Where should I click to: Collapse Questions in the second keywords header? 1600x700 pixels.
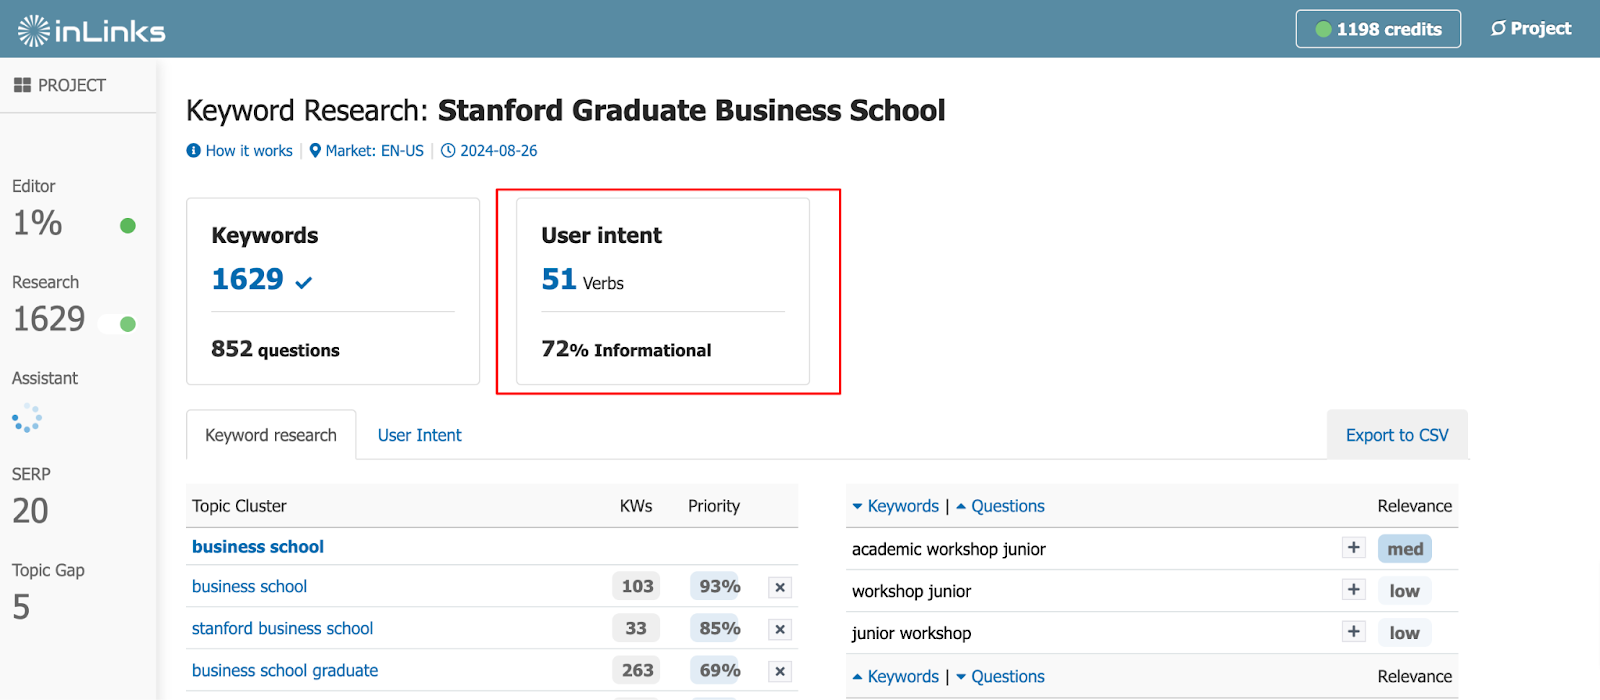click(x=1000, y=677)
